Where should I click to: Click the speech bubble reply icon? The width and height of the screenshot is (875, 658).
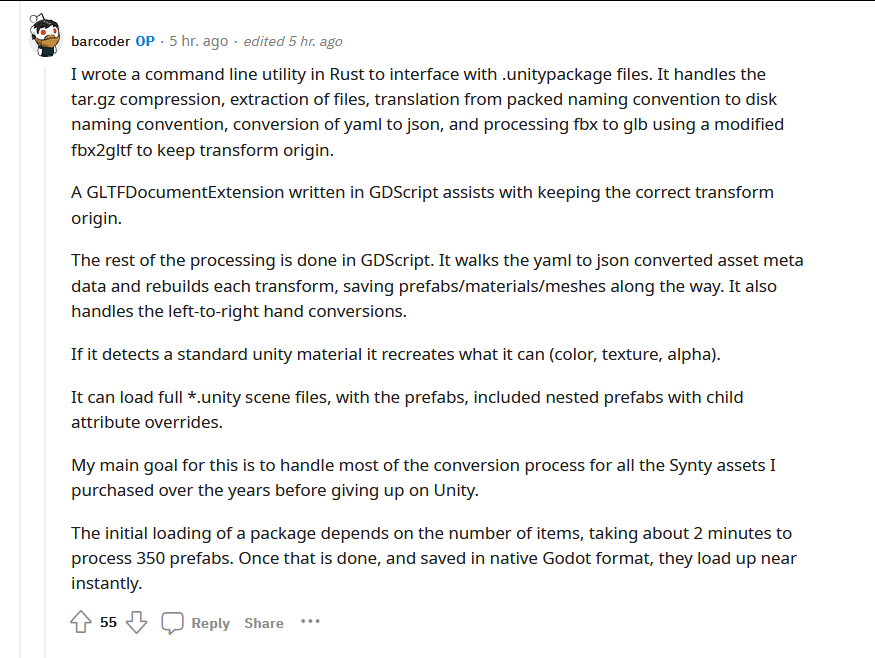pyautogui.click(x=172, y=623)
